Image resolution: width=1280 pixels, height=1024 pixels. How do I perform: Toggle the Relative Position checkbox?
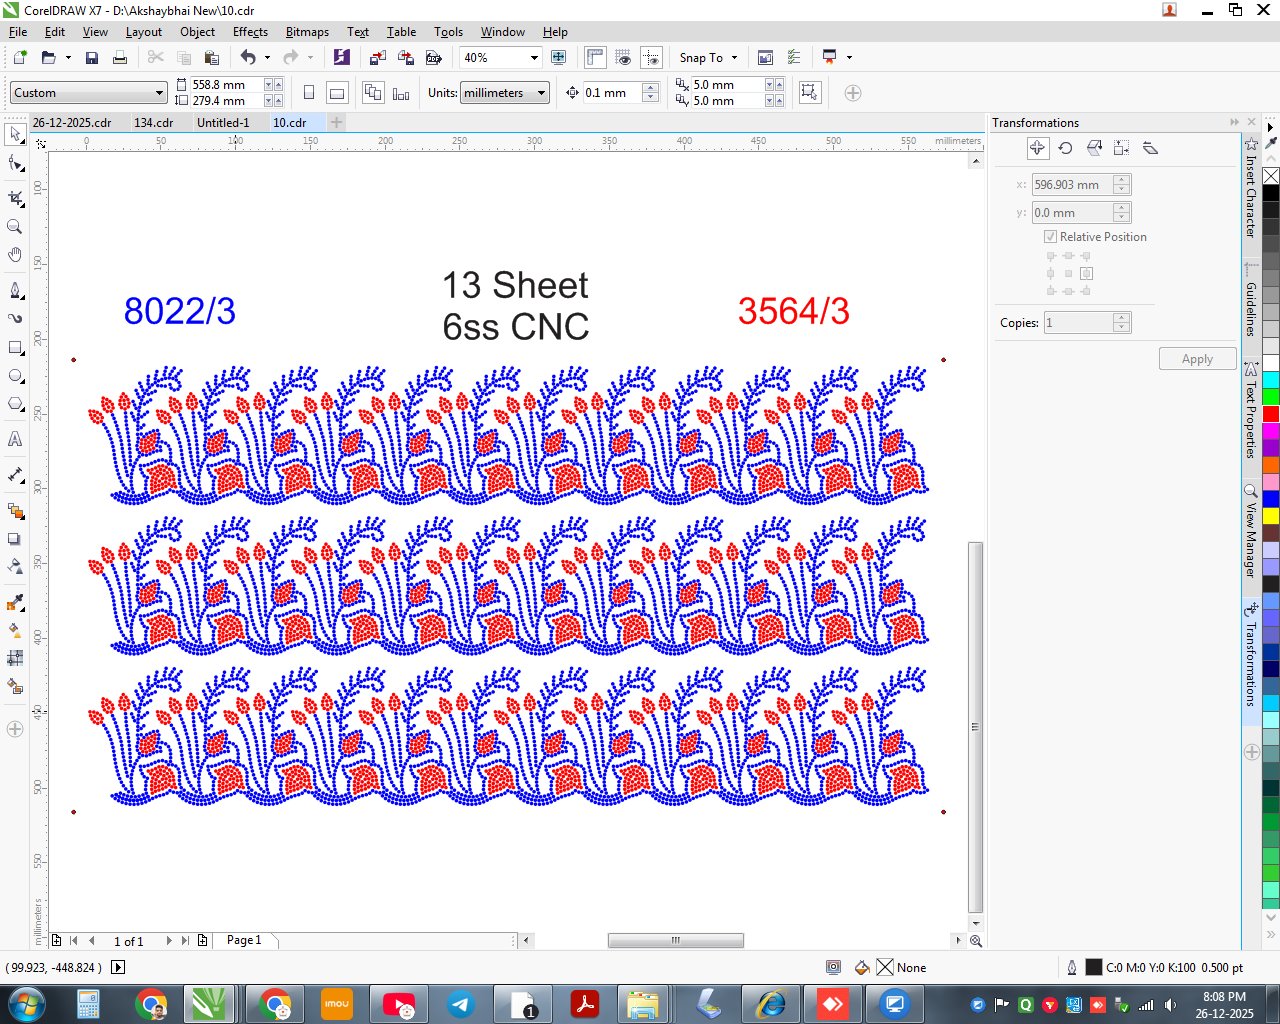pyautogui.click(x=1051, y=237)
